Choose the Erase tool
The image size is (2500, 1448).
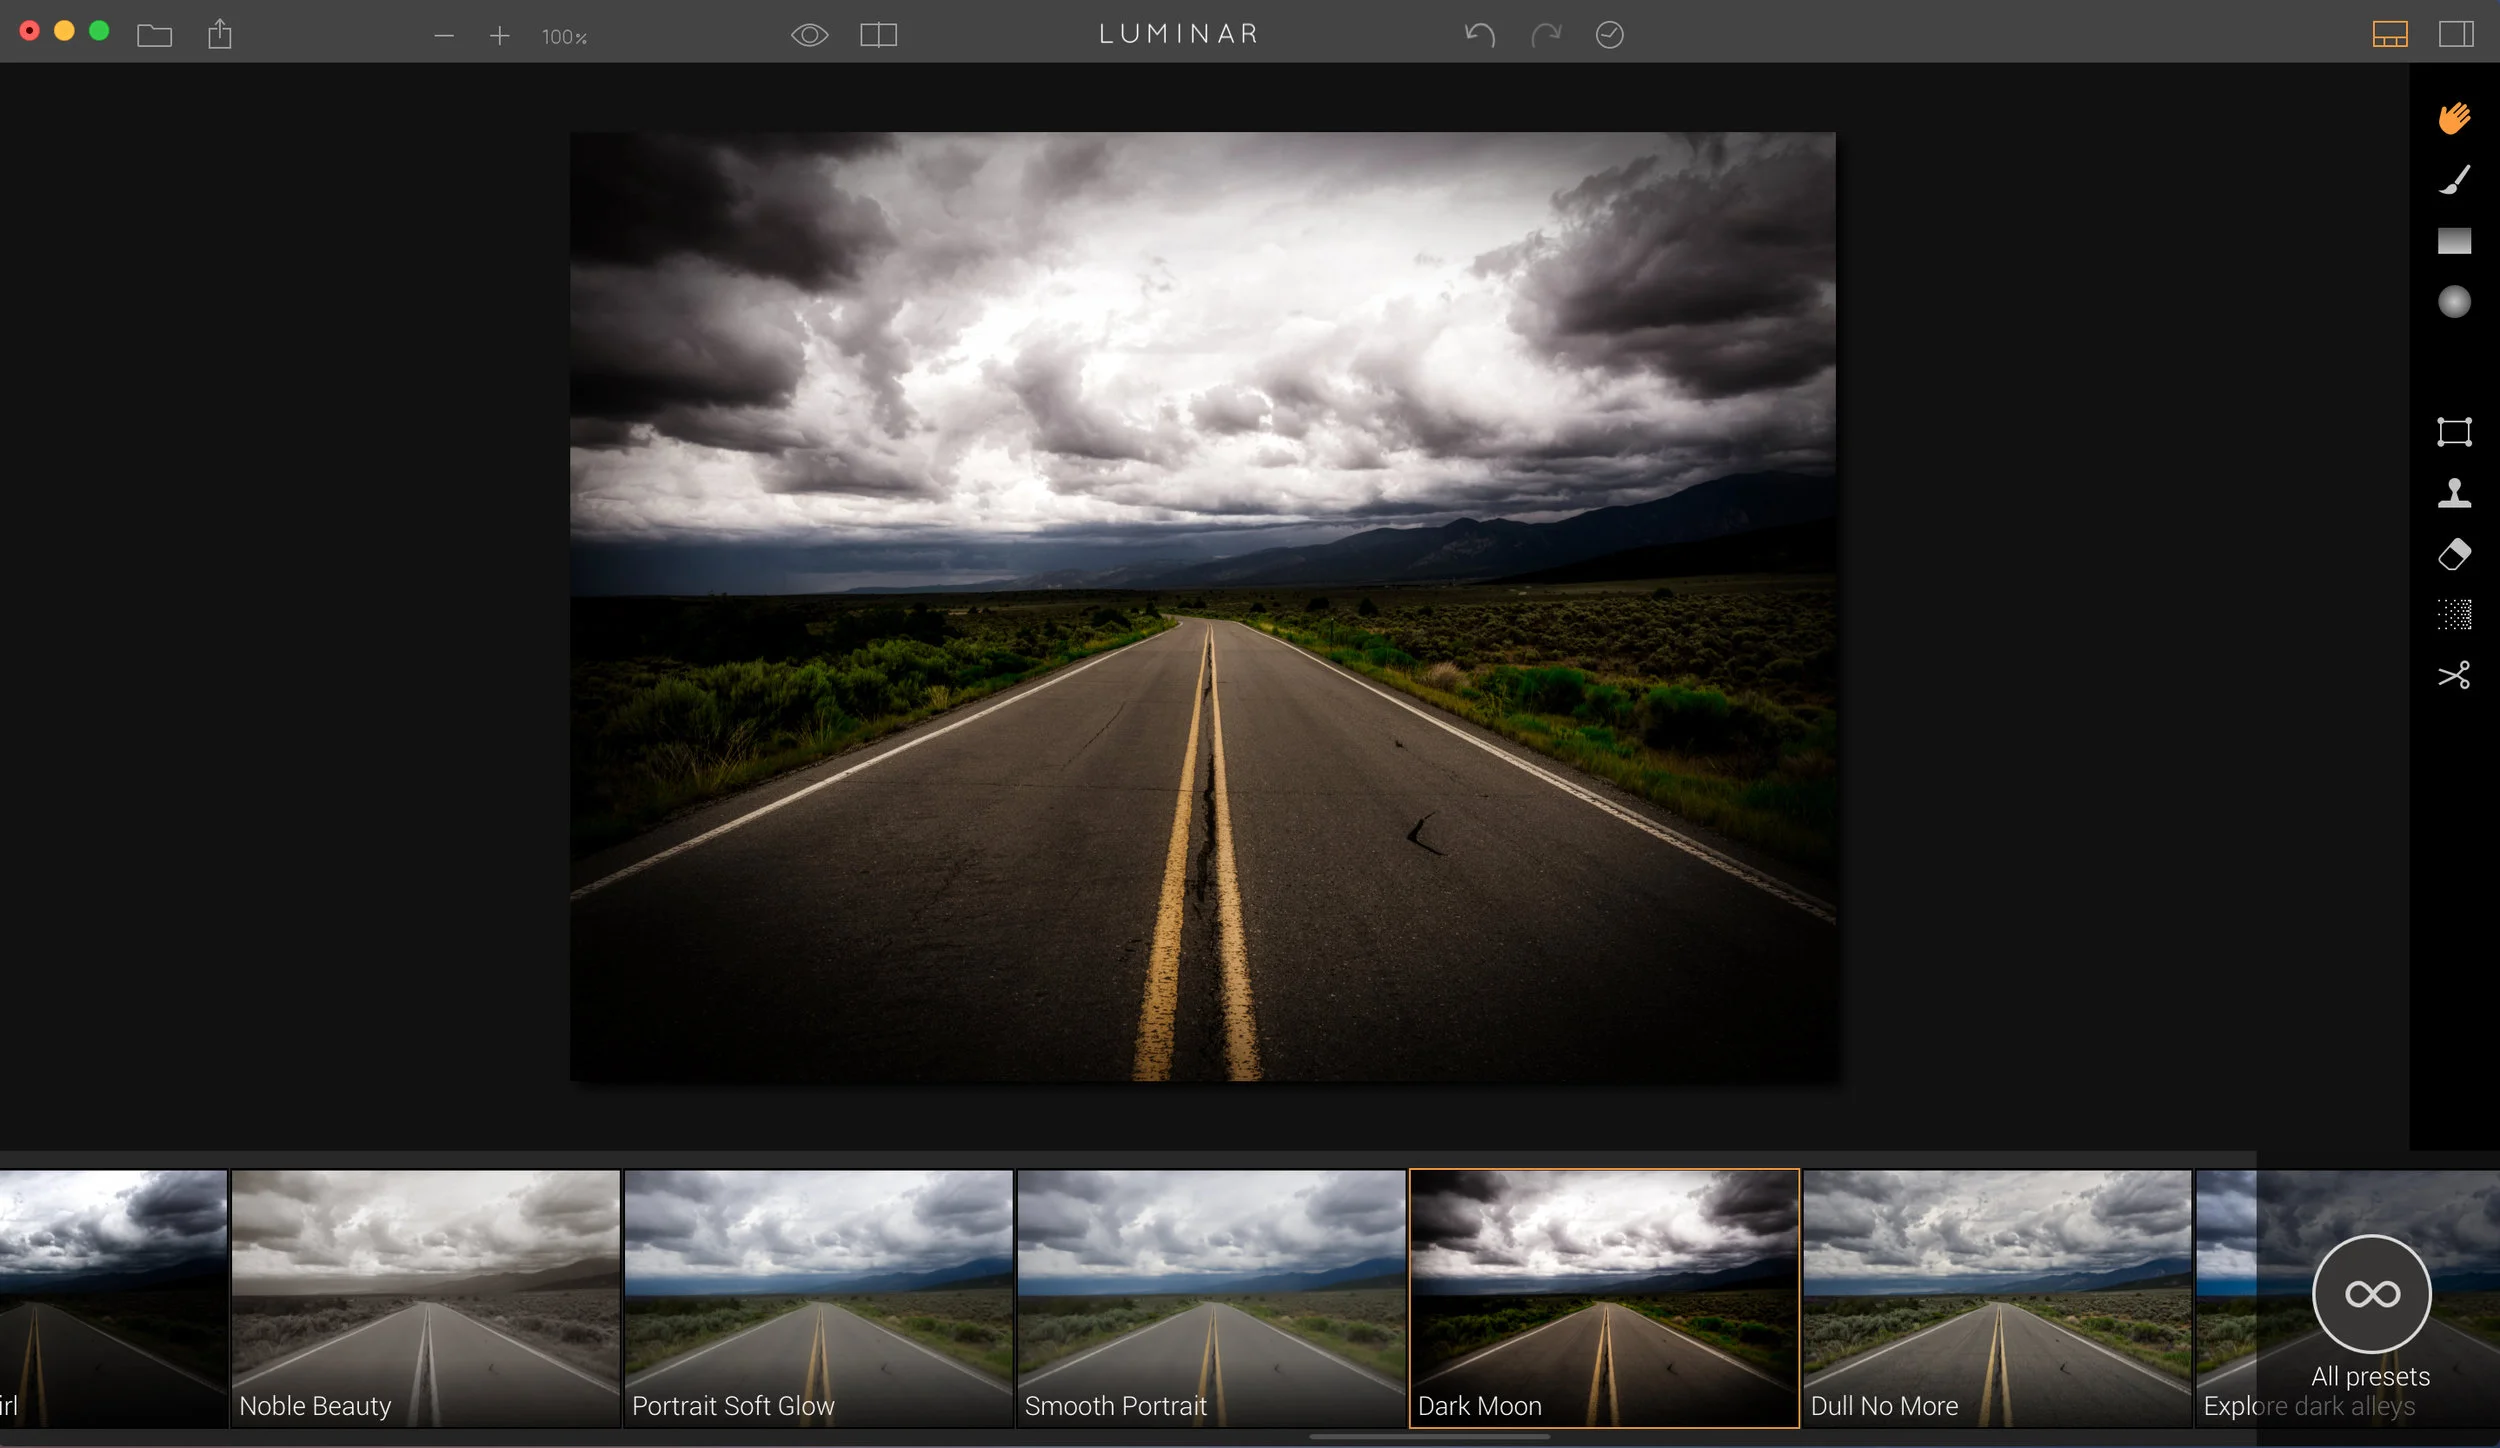pos(2454,554)
